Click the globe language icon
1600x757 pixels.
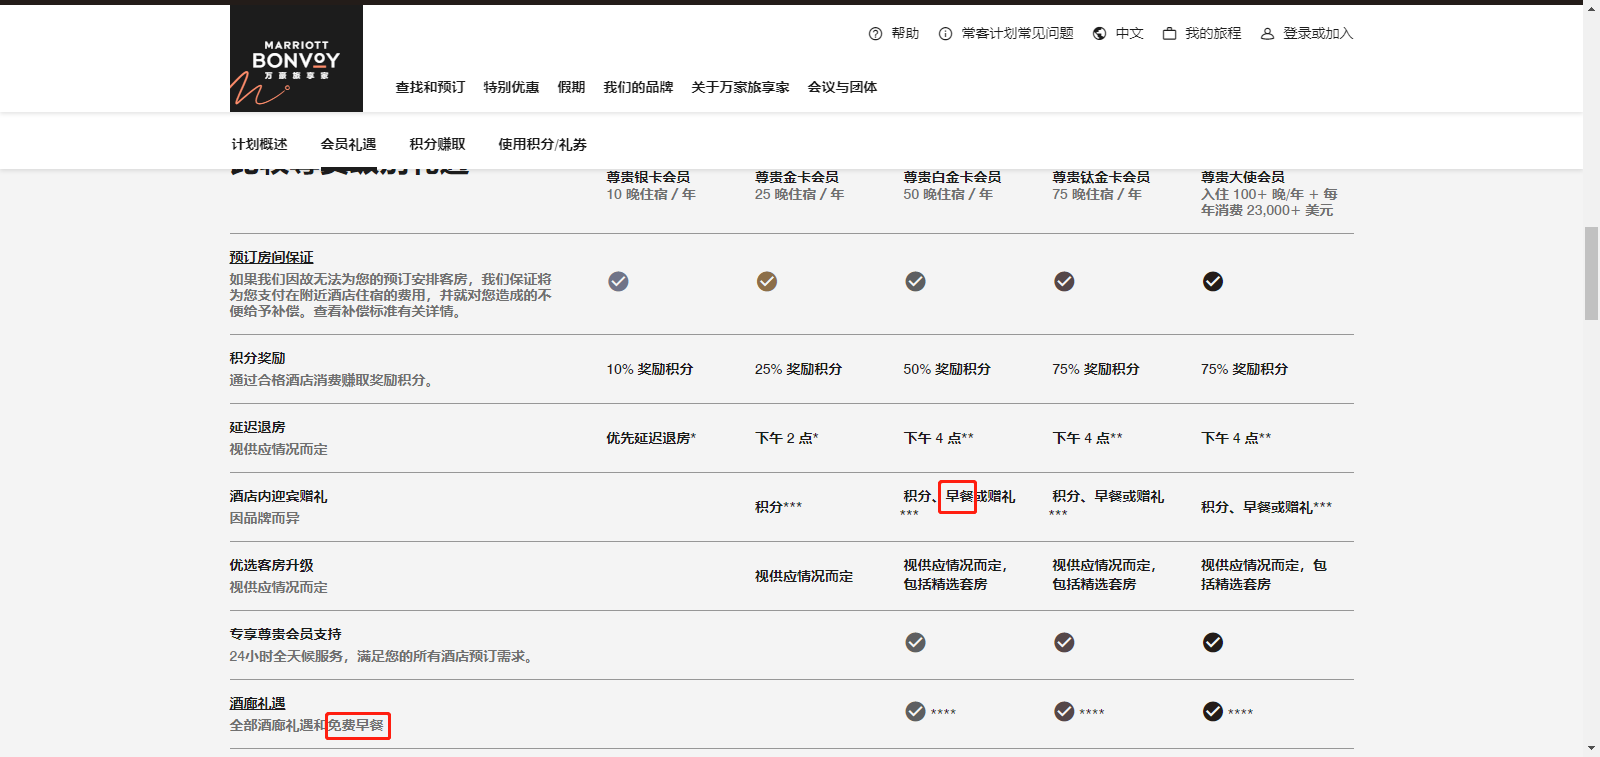[x=1100, y=34]
